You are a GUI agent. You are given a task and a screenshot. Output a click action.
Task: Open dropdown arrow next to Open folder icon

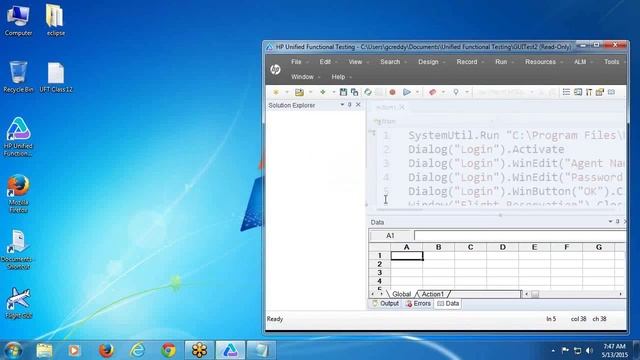pos(310,92)
